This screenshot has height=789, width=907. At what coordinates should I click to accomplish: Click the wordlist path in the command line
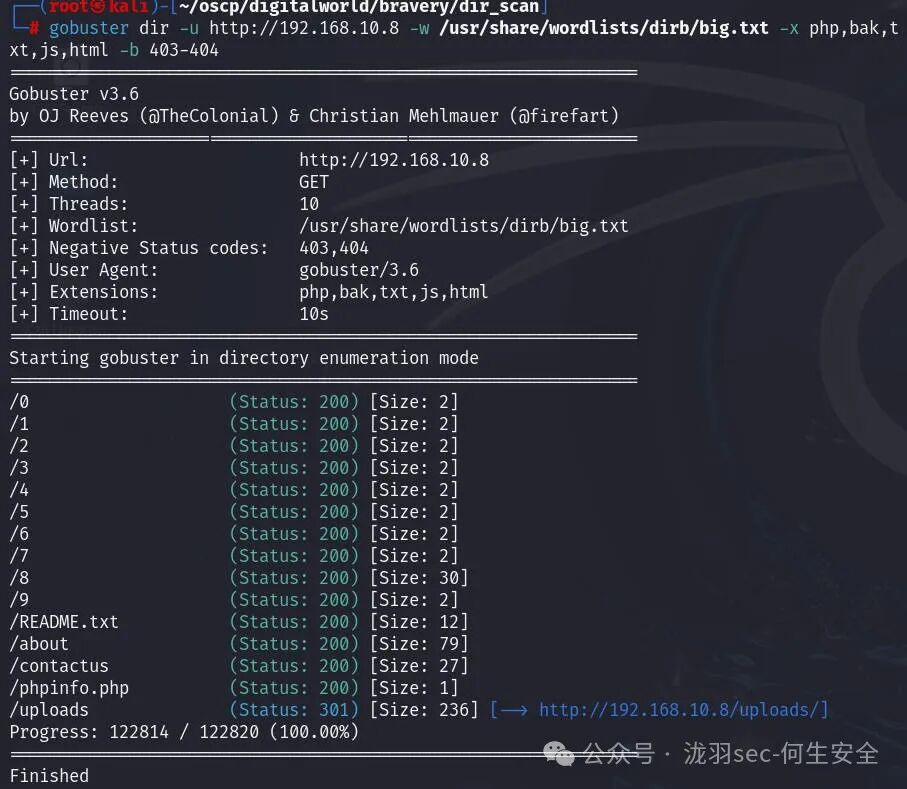coord(604,28)
